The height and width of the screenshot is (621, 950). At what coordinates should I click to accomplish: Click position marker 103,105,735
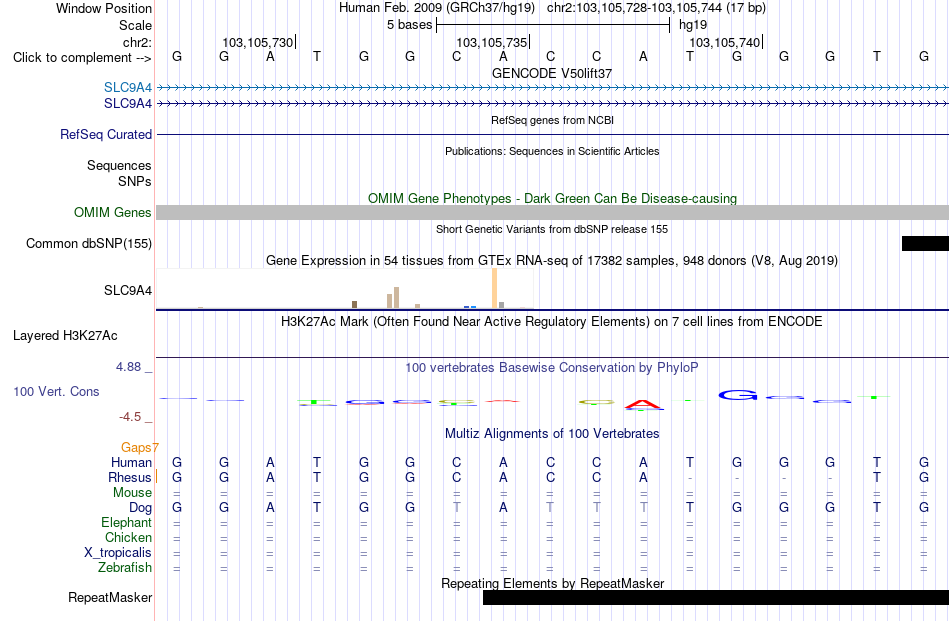(492, 42)
